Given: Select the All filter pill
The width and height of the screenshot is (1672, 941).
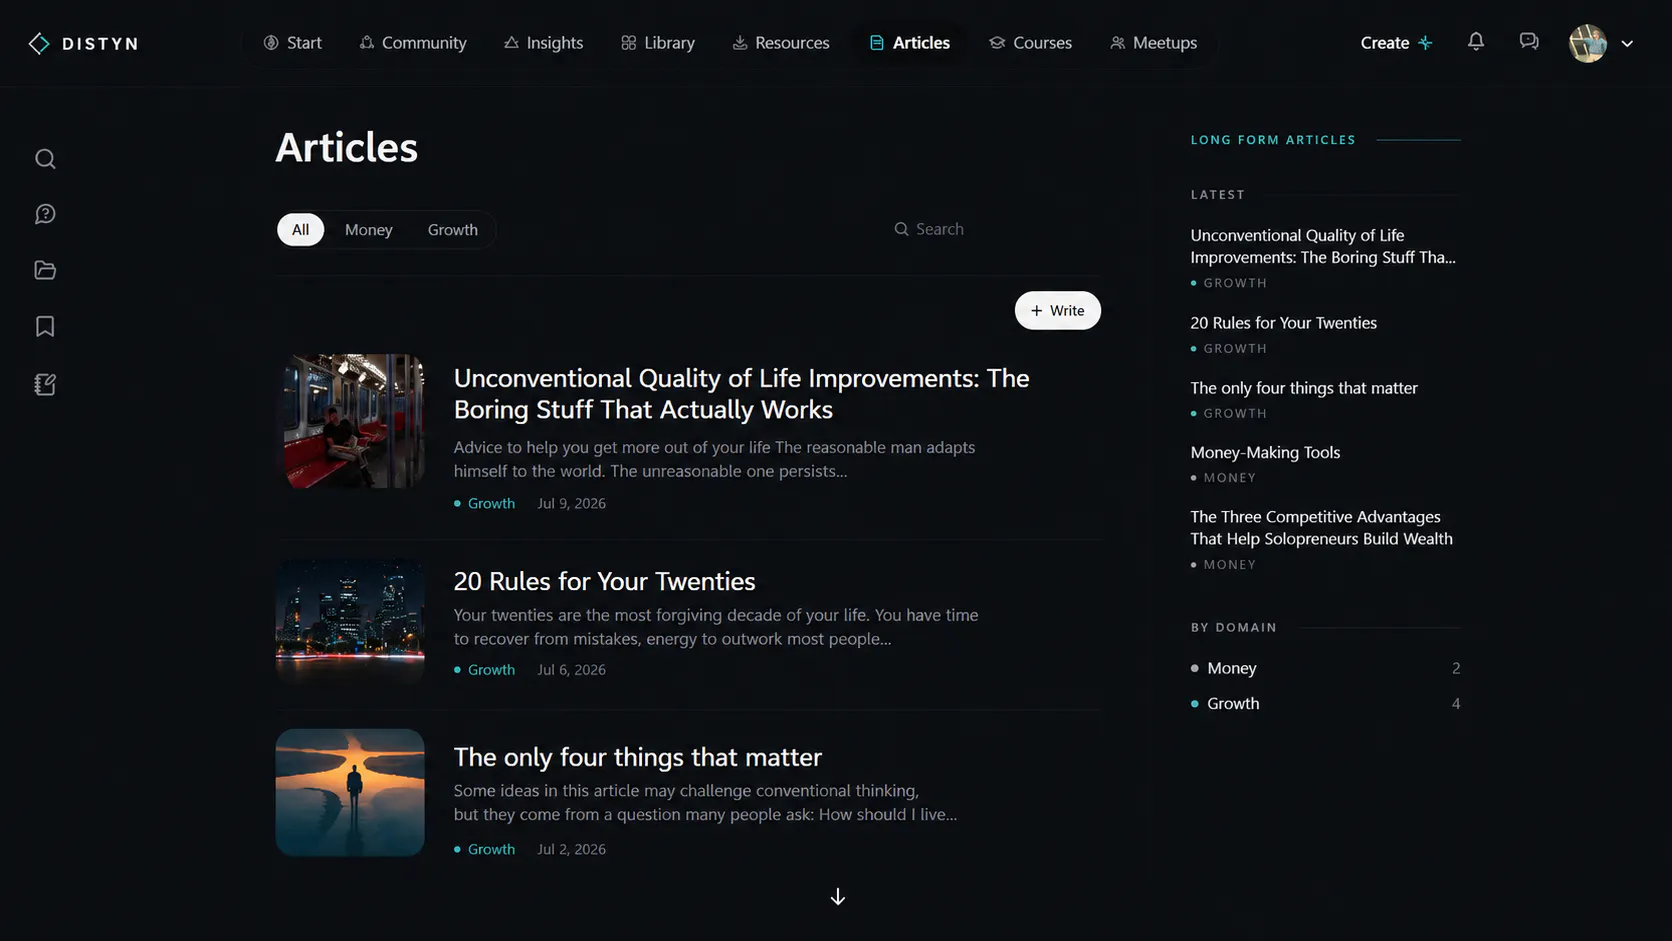Looking at the screenshot, I should 300,229.
